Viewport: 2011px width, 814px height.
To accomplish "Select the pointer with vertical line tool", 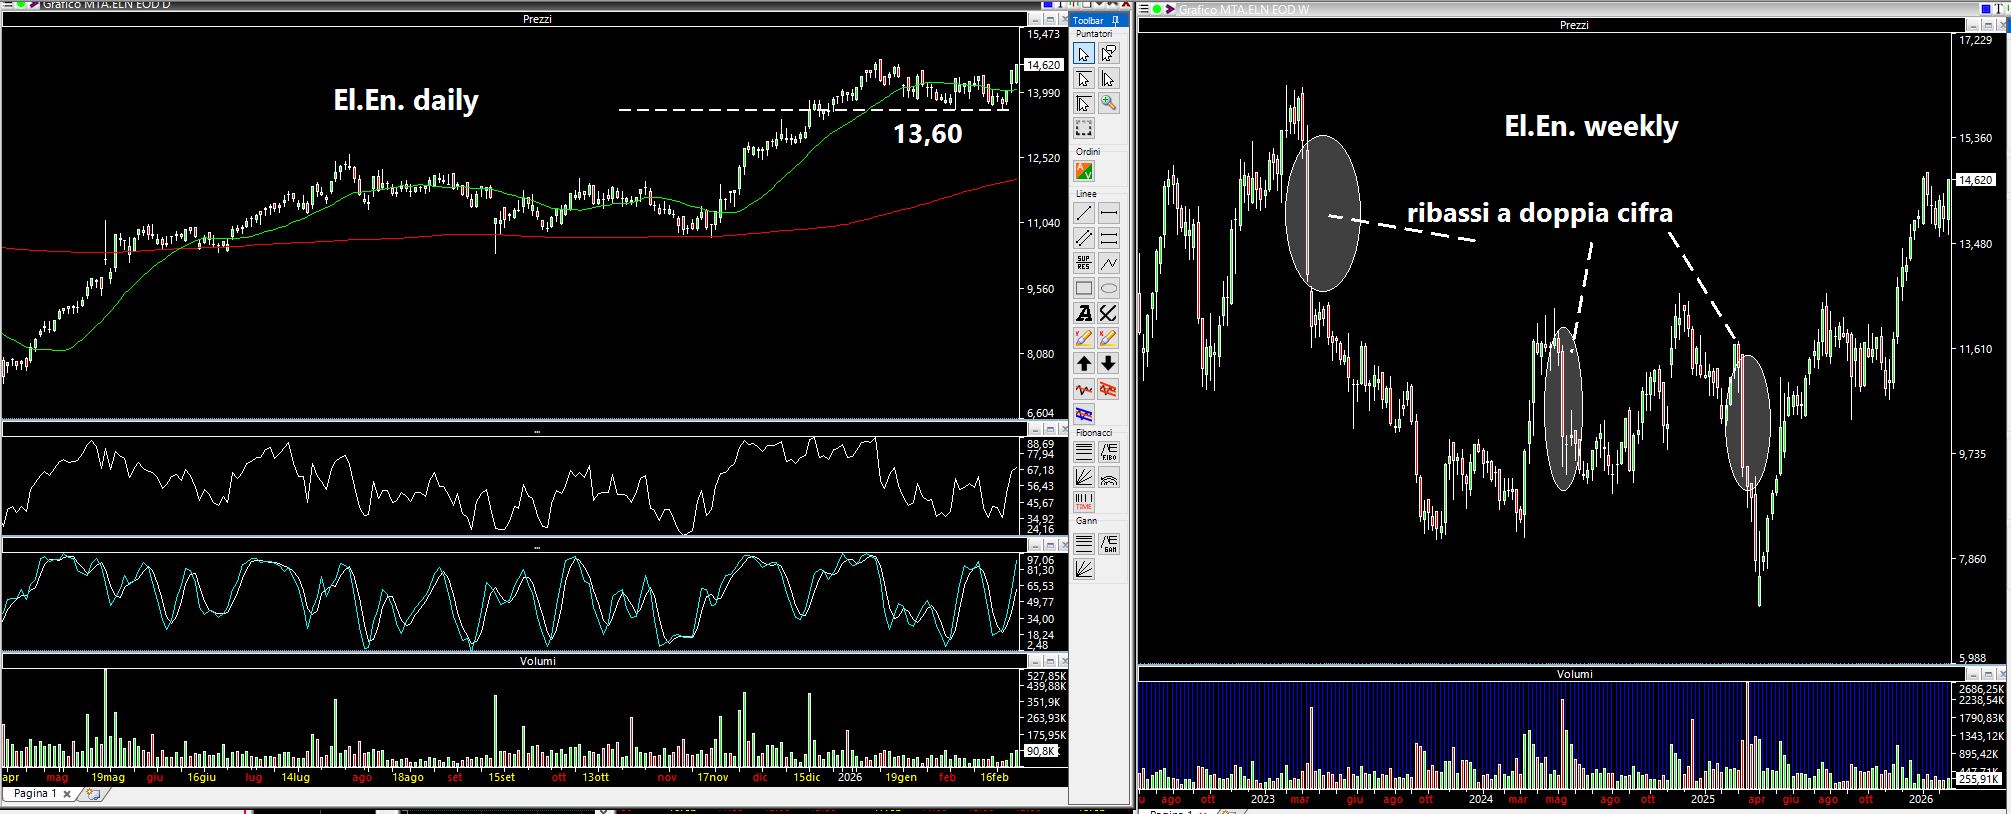I will [1108, 79].
